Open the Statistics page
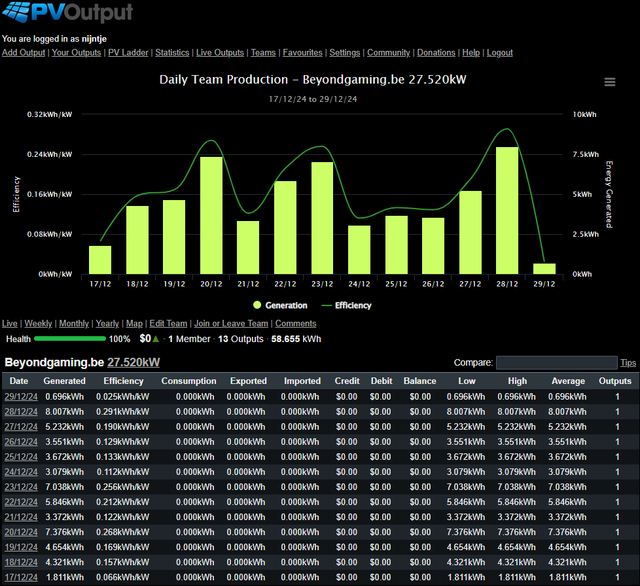Viewport: 640px width, 586px height. [172, 53]
